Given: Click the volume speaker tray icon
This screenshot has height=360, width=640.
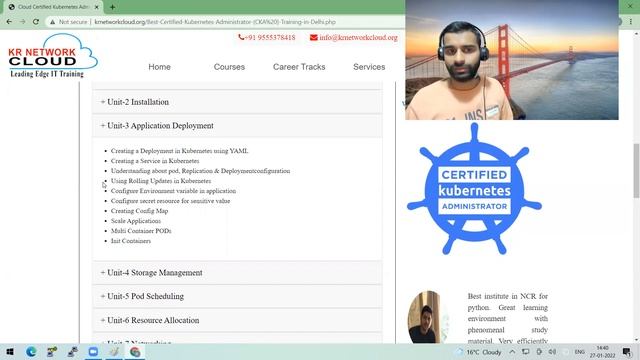Looking at the screenshot, I should click(552, 352).
